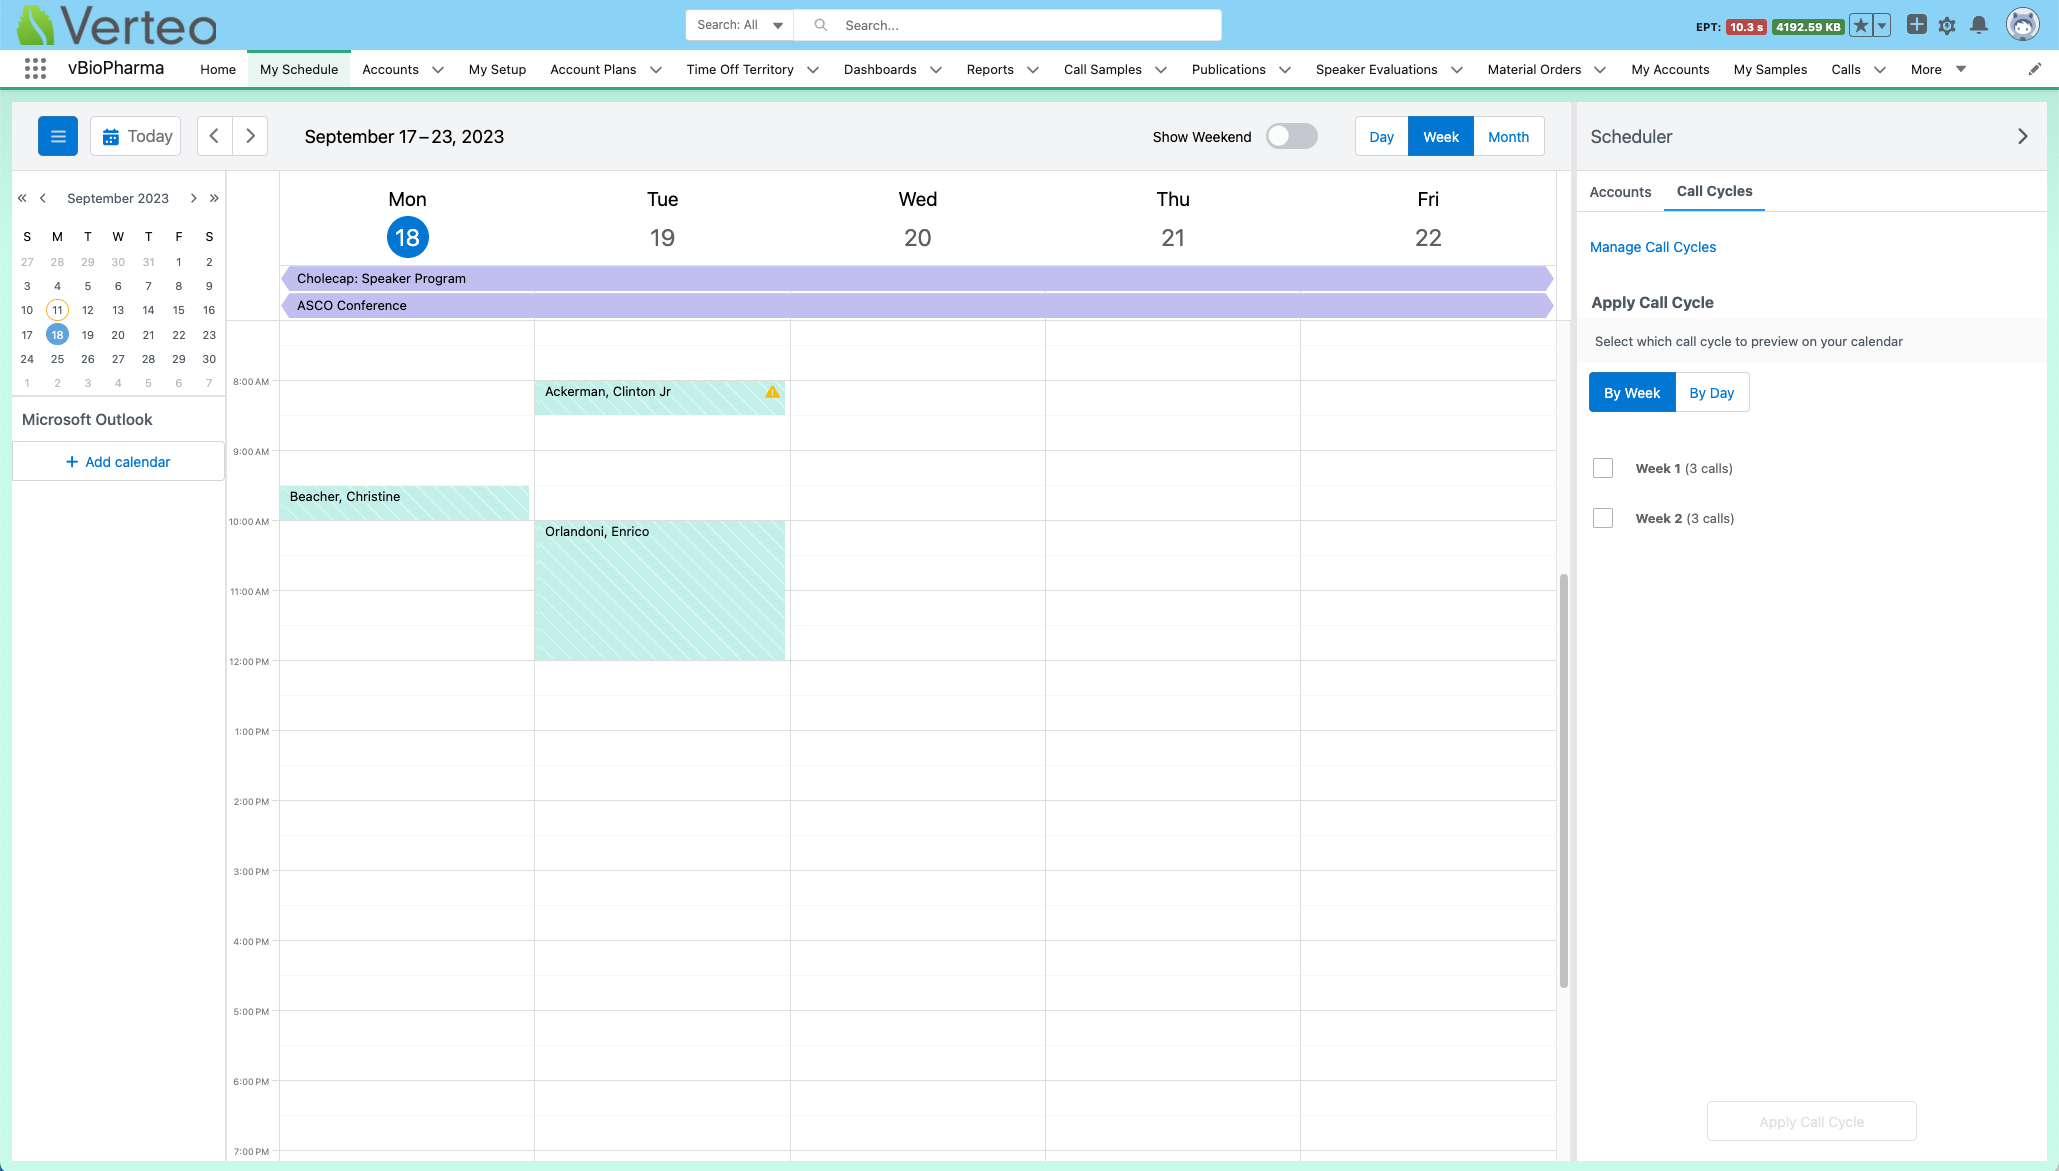Click the notifications bell icon
The height and width of the screenshot is (1171, 2059).
[1978, 26]
